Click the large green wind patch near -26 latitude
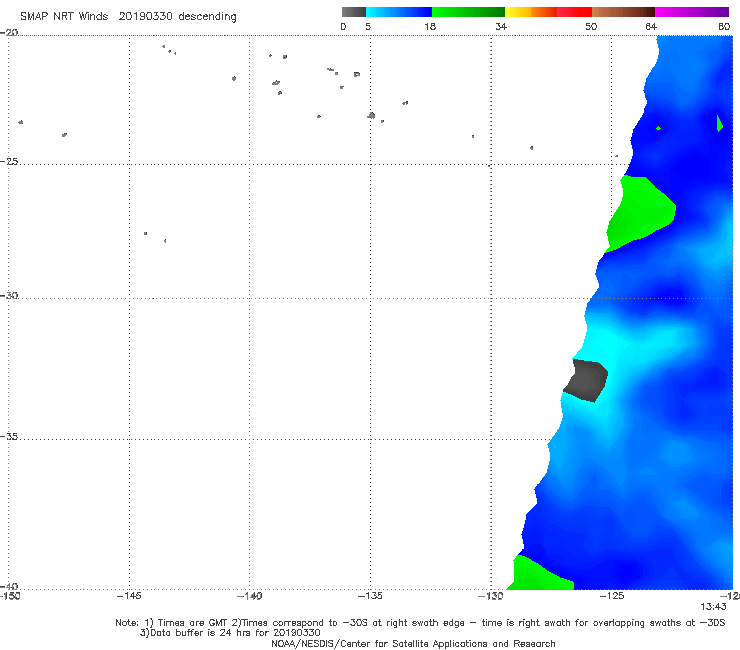The image size is (740, 650). click(639, 212)
